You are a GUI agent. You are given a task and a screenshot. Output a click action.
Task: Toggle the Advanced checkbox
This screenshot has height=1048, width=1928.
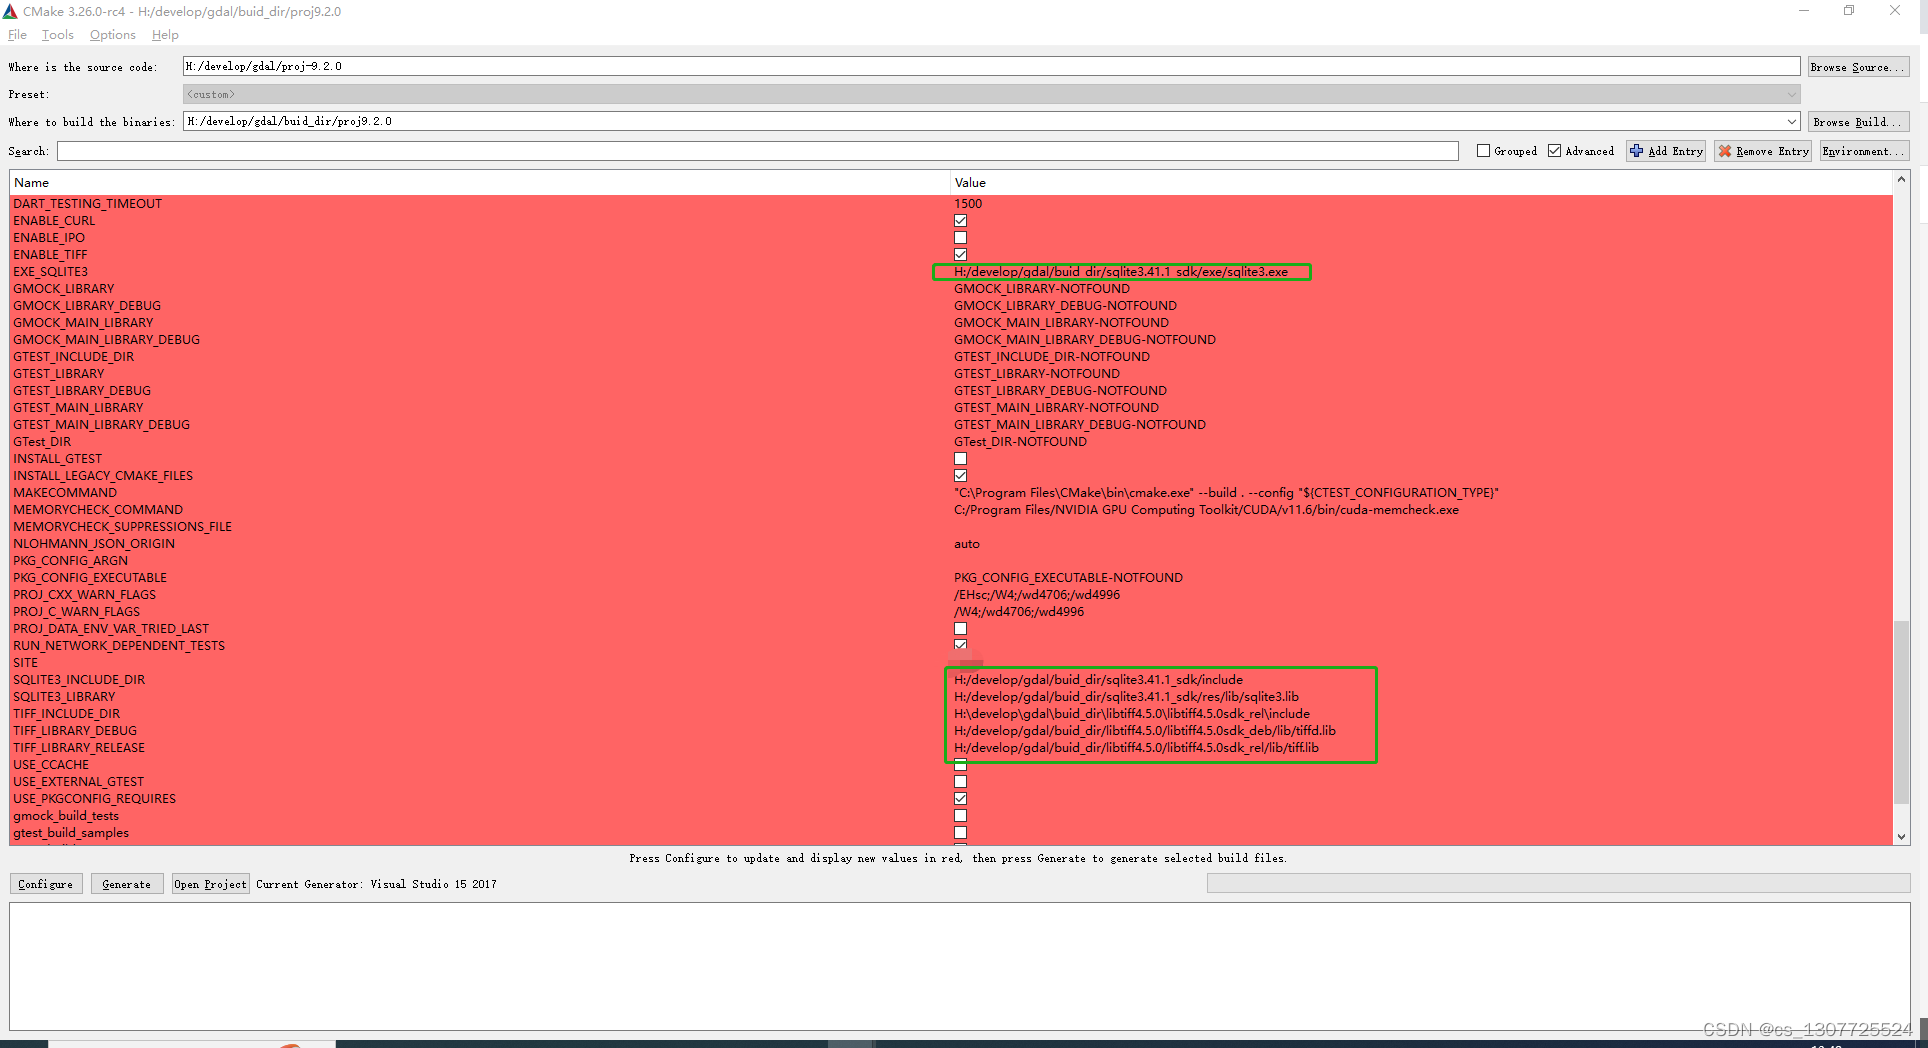click(x=1554, y=151)
